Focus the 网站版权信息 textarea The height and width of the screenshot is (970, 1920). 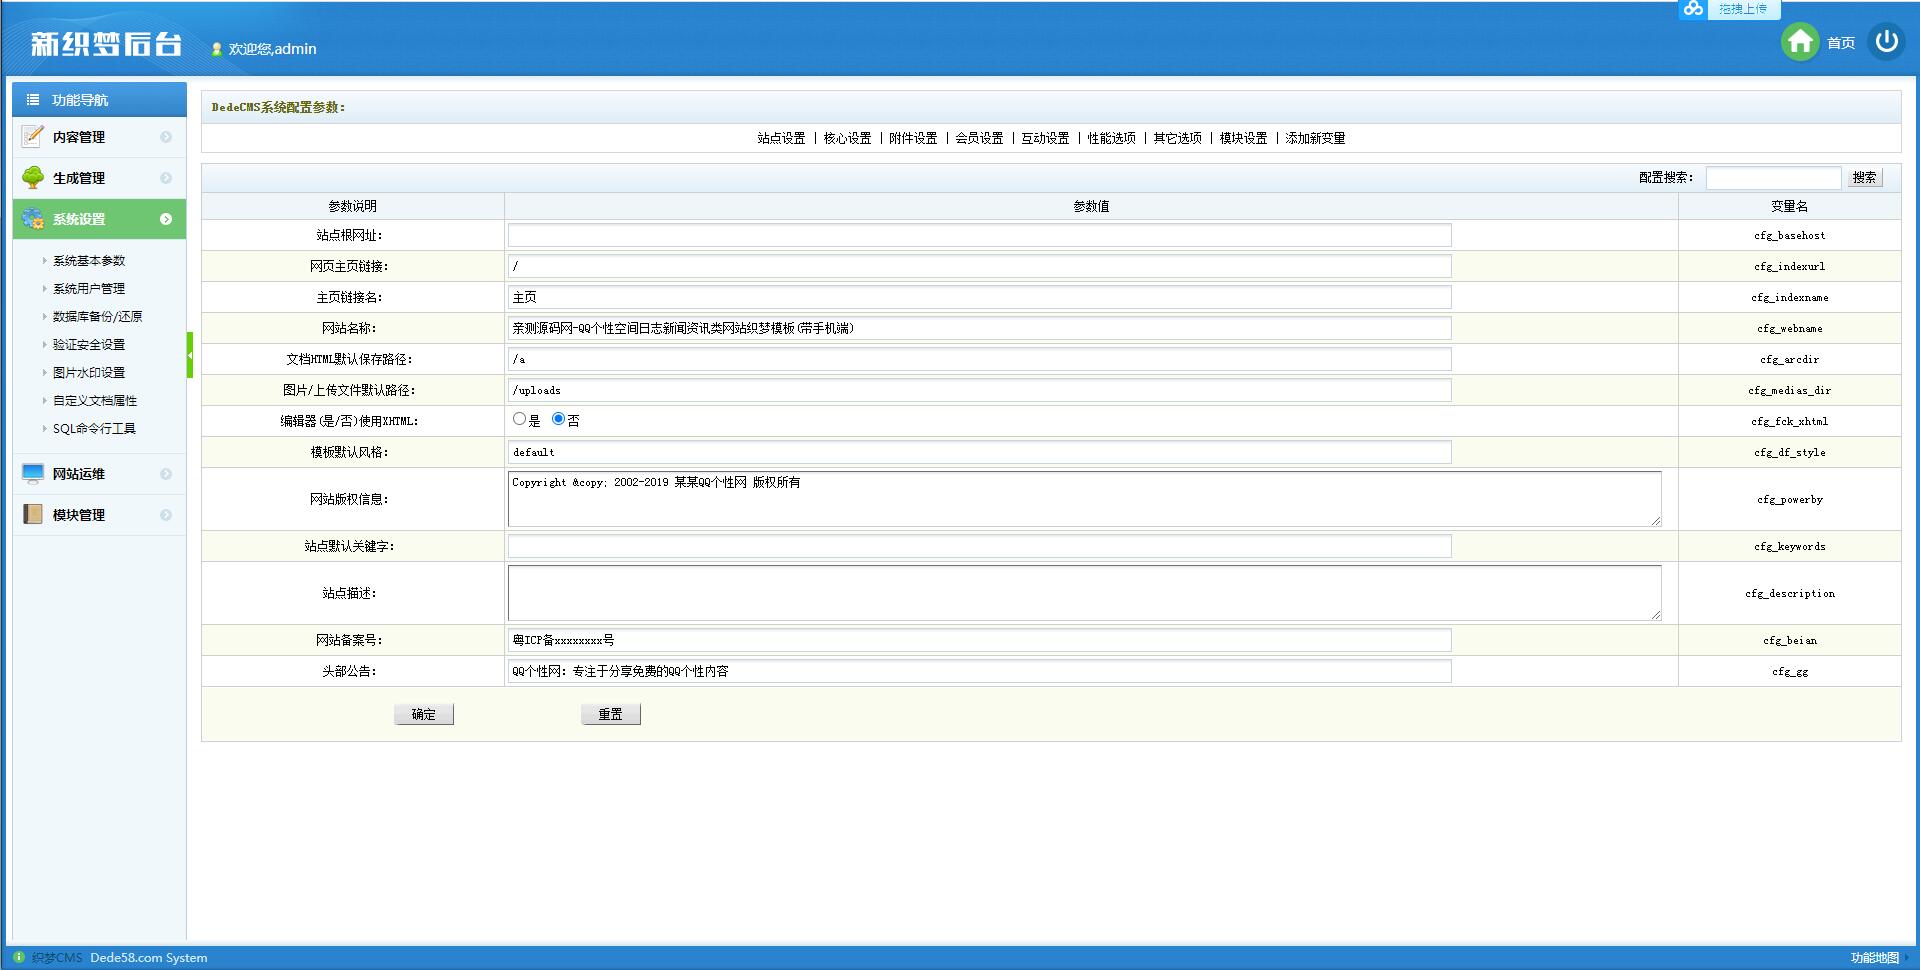point(1085,499)
